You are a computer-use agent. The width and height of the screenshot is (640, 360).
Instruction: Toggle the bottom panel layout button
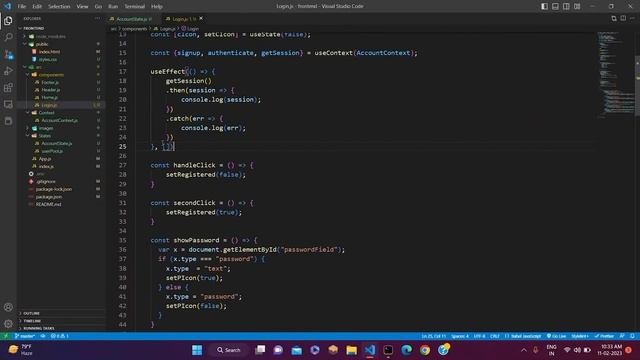(x=556, y=6)
